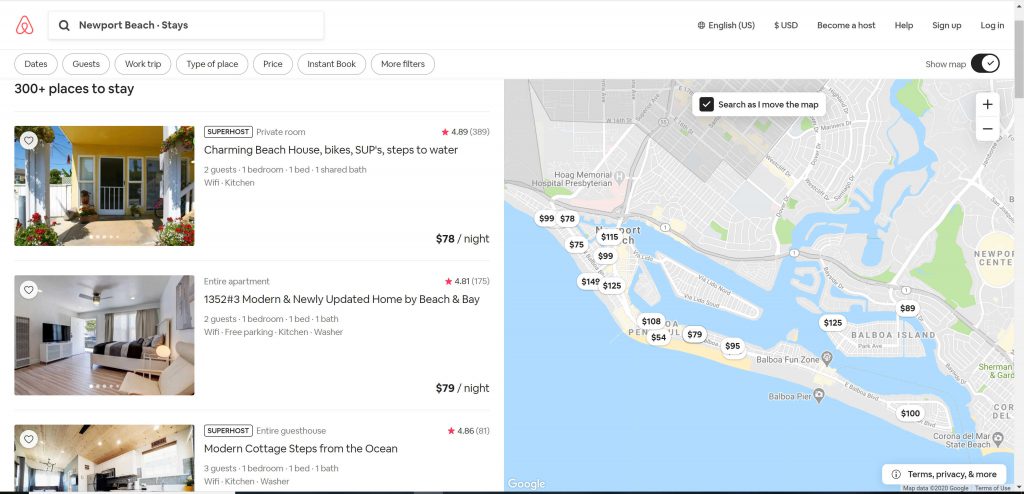Open the Dates filter
The height and width of the screenshot is (494, 1024).
pos(36,64)
